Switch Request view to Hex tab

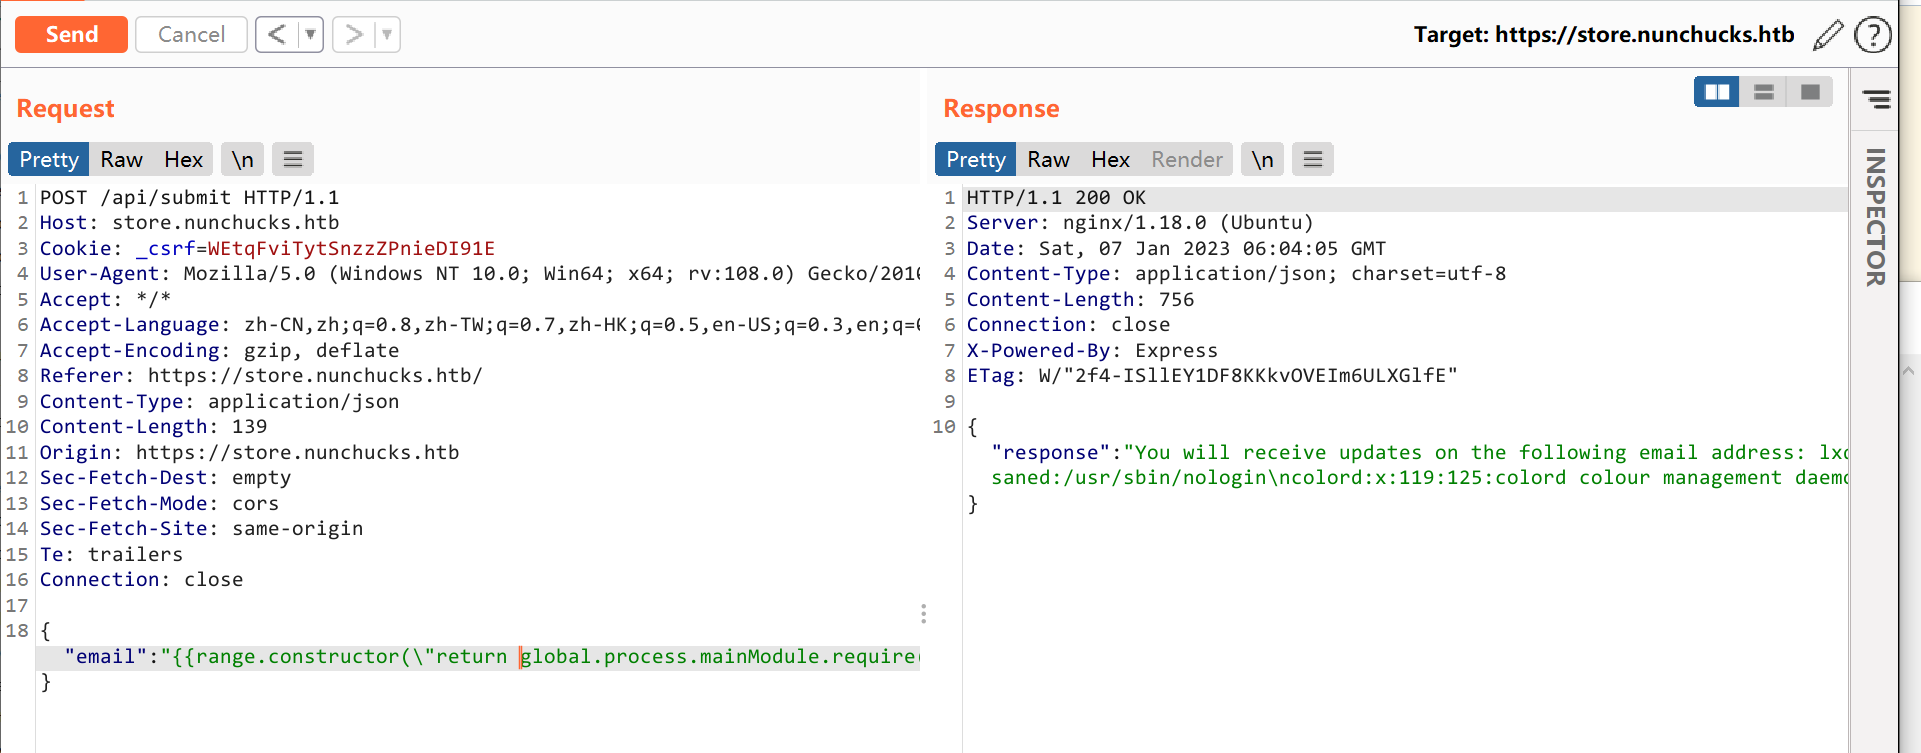(183, 159)
